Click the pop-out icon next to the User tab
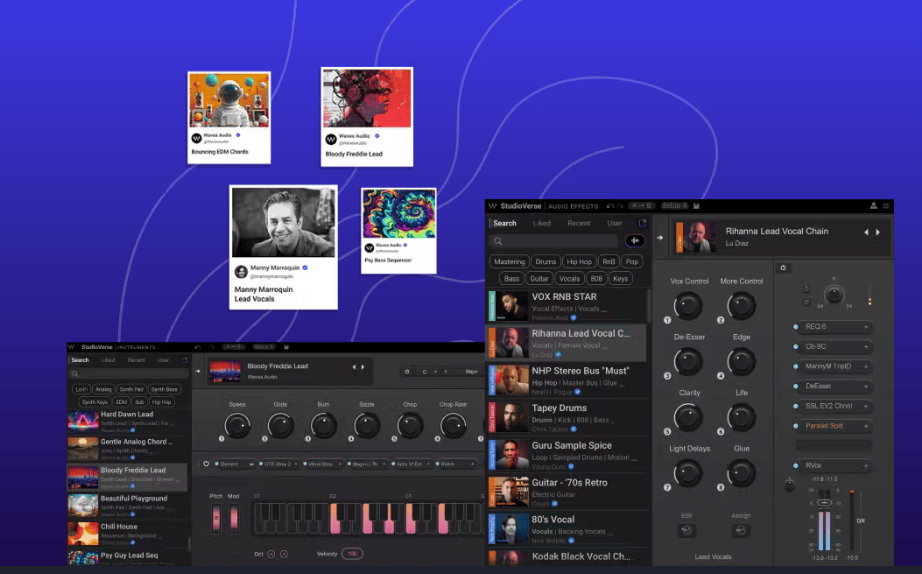Viewport: 922px width, 574px height. pos(642,223)
